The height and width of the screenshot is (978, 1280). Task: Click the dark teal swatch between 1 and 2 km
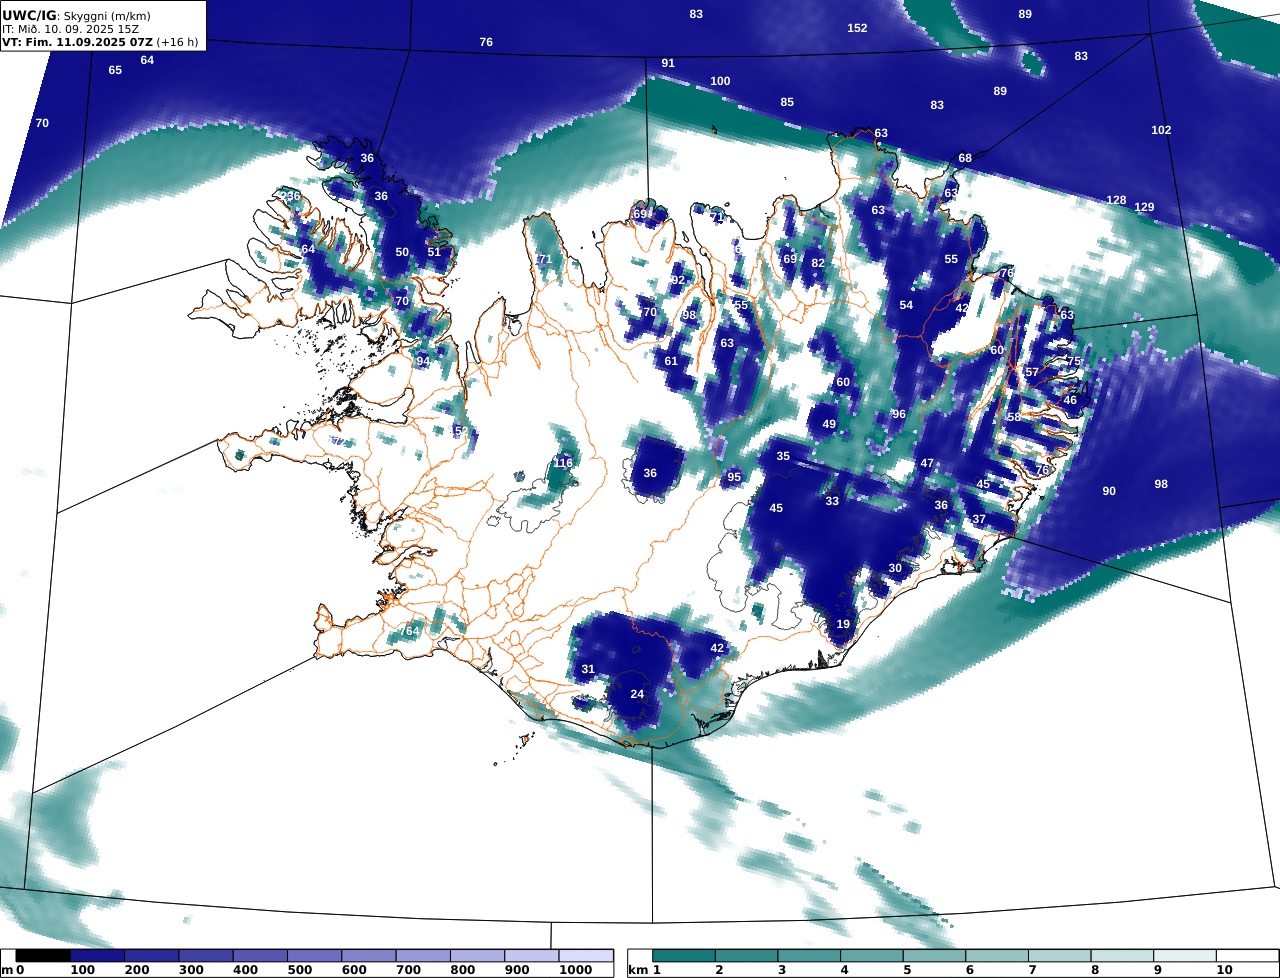click(x=684, y=956)
